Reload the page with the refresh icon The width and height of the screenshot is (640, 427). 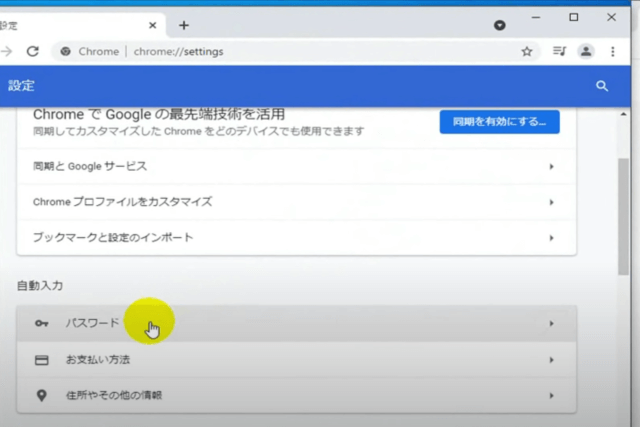33,51
